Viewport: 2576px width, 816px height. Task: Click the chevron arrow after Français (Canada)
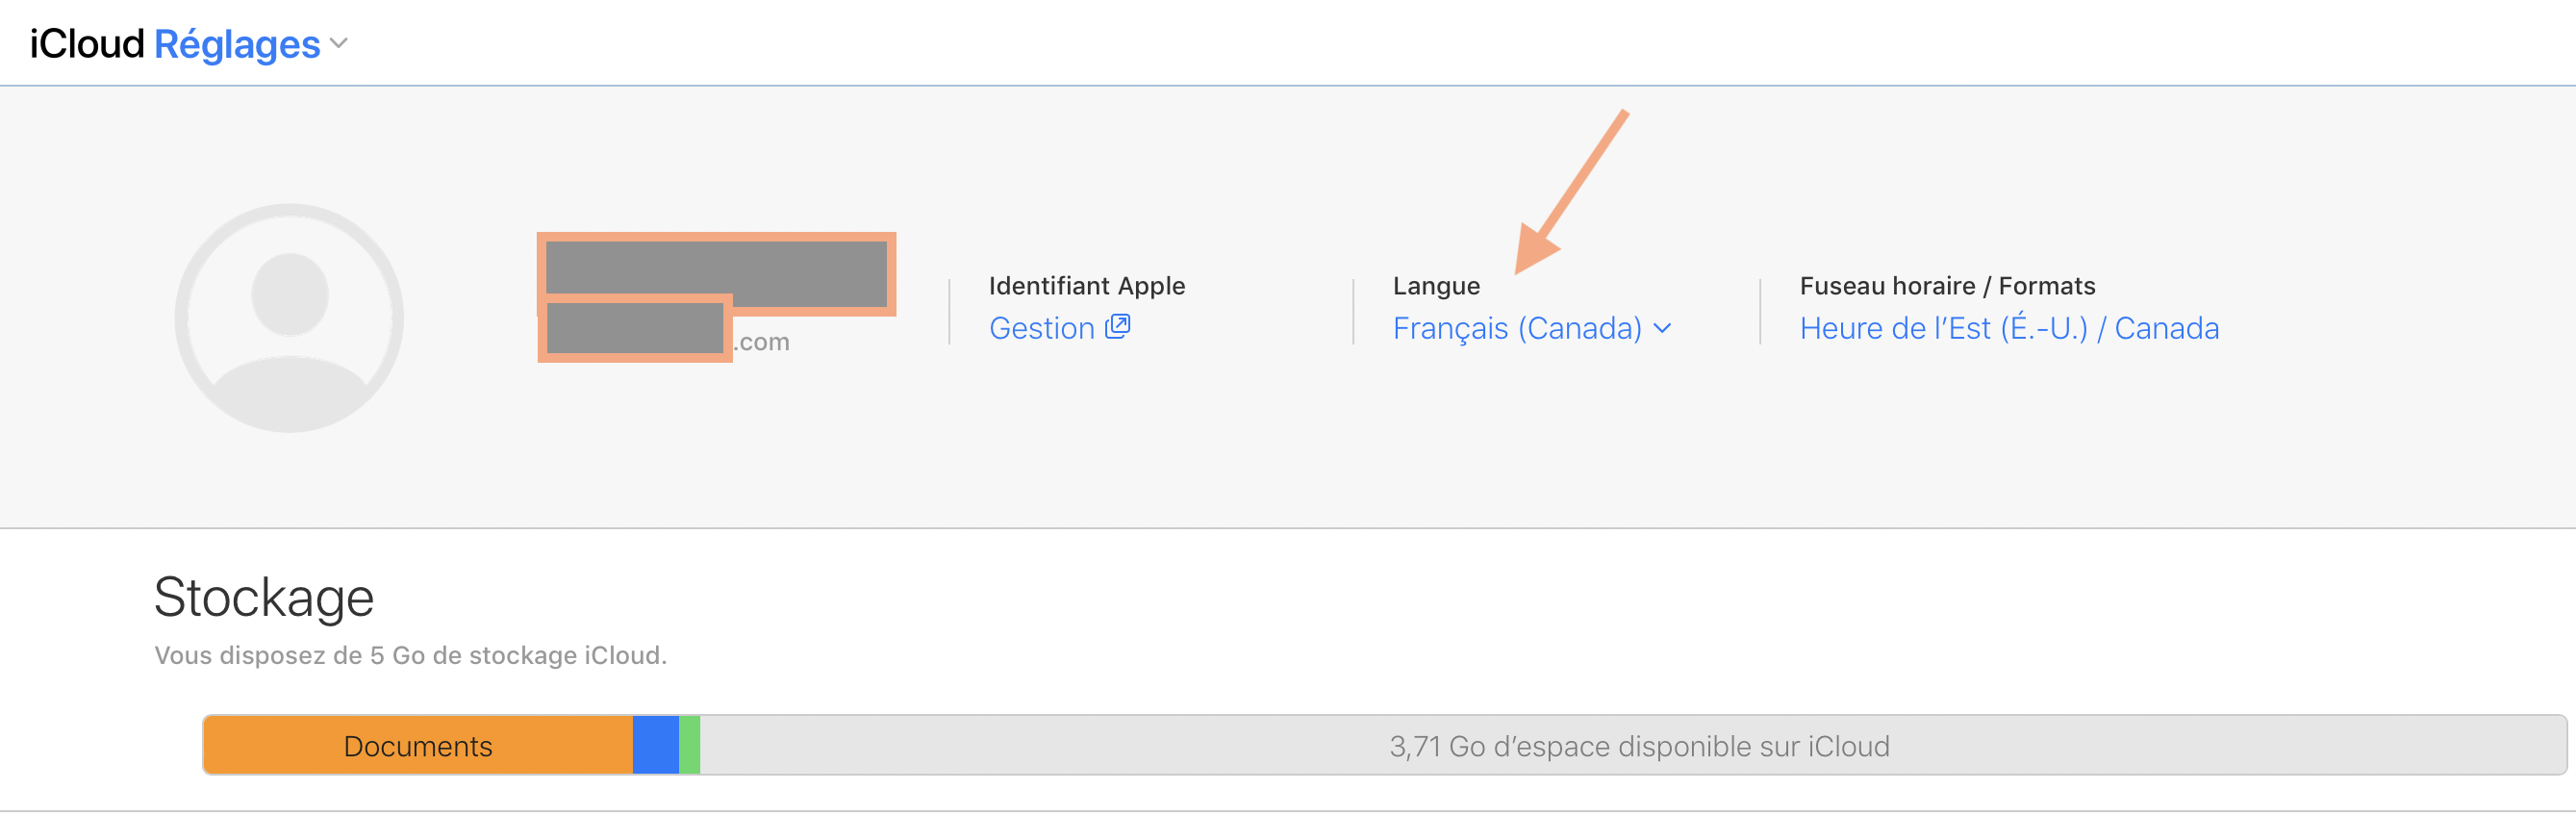[1662, 328]
